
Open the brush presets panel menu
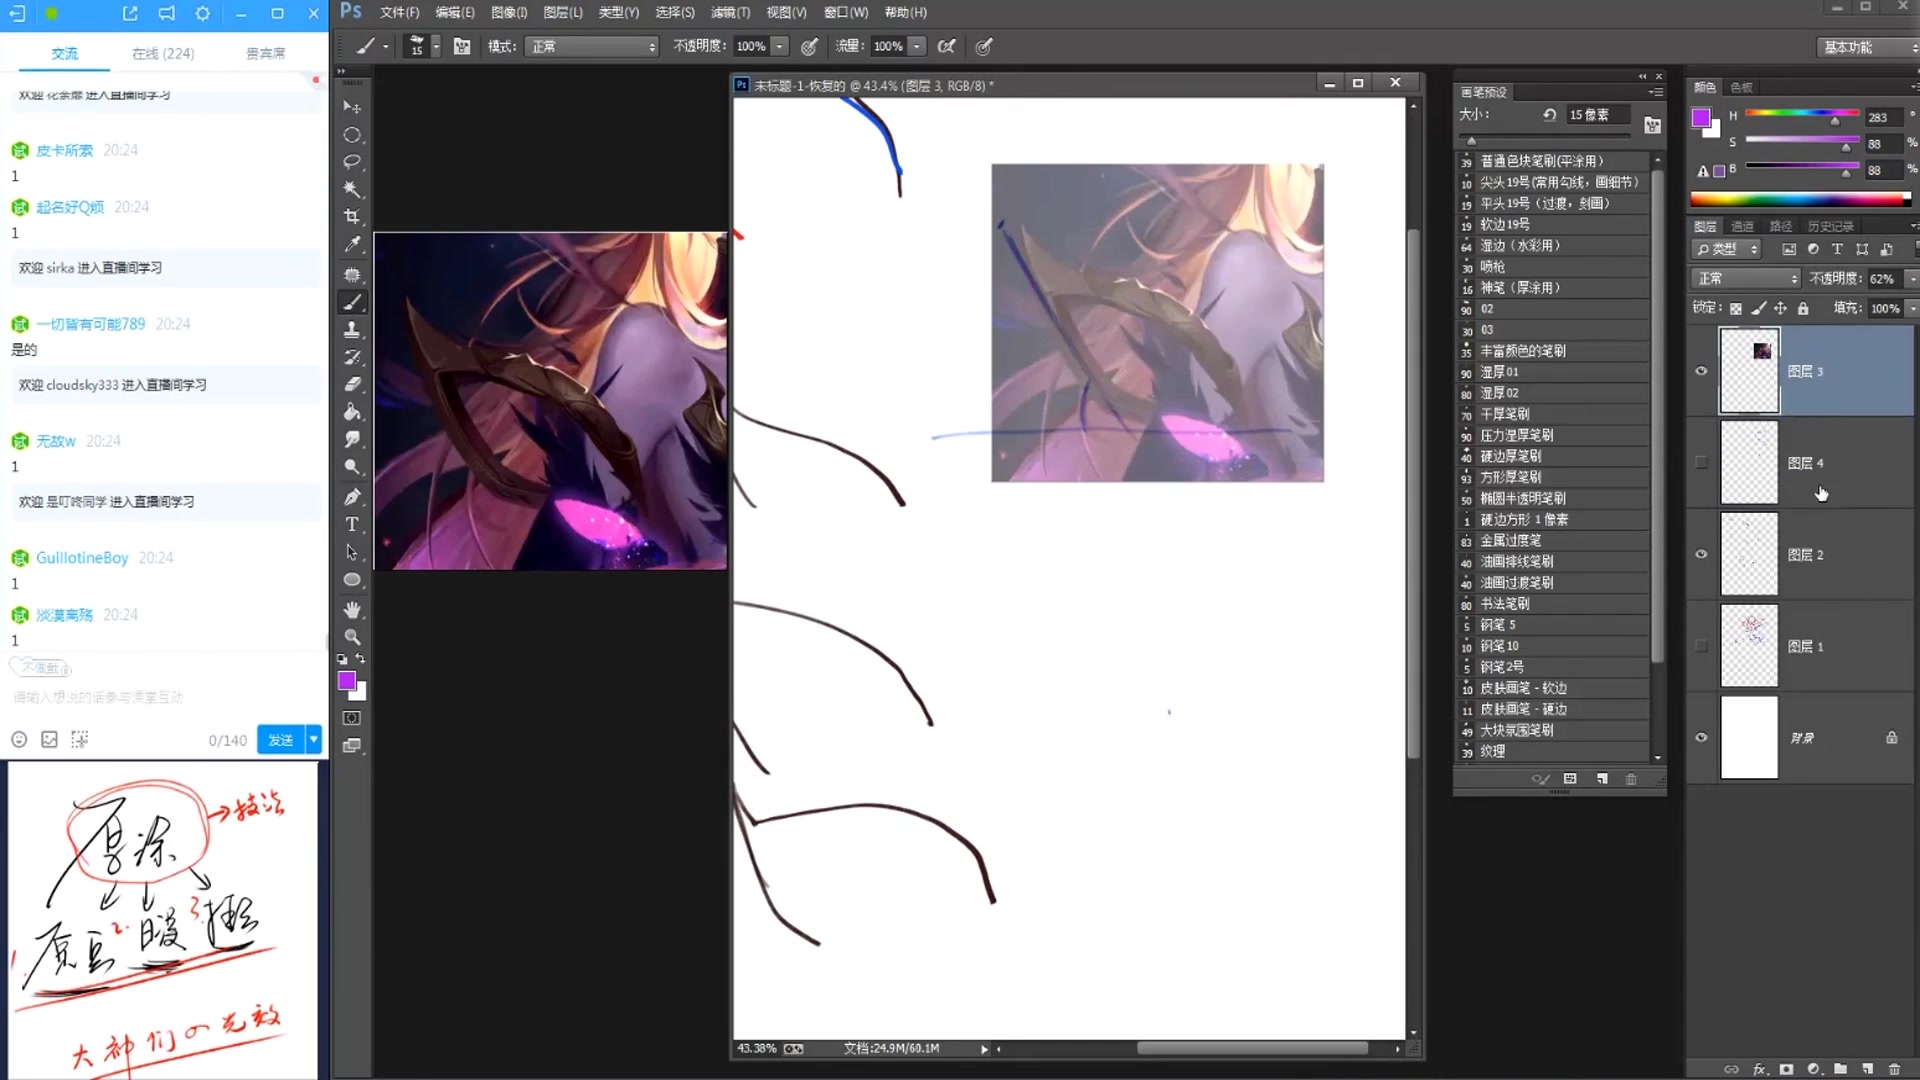pyautogui.click(x=1656, y=92)
